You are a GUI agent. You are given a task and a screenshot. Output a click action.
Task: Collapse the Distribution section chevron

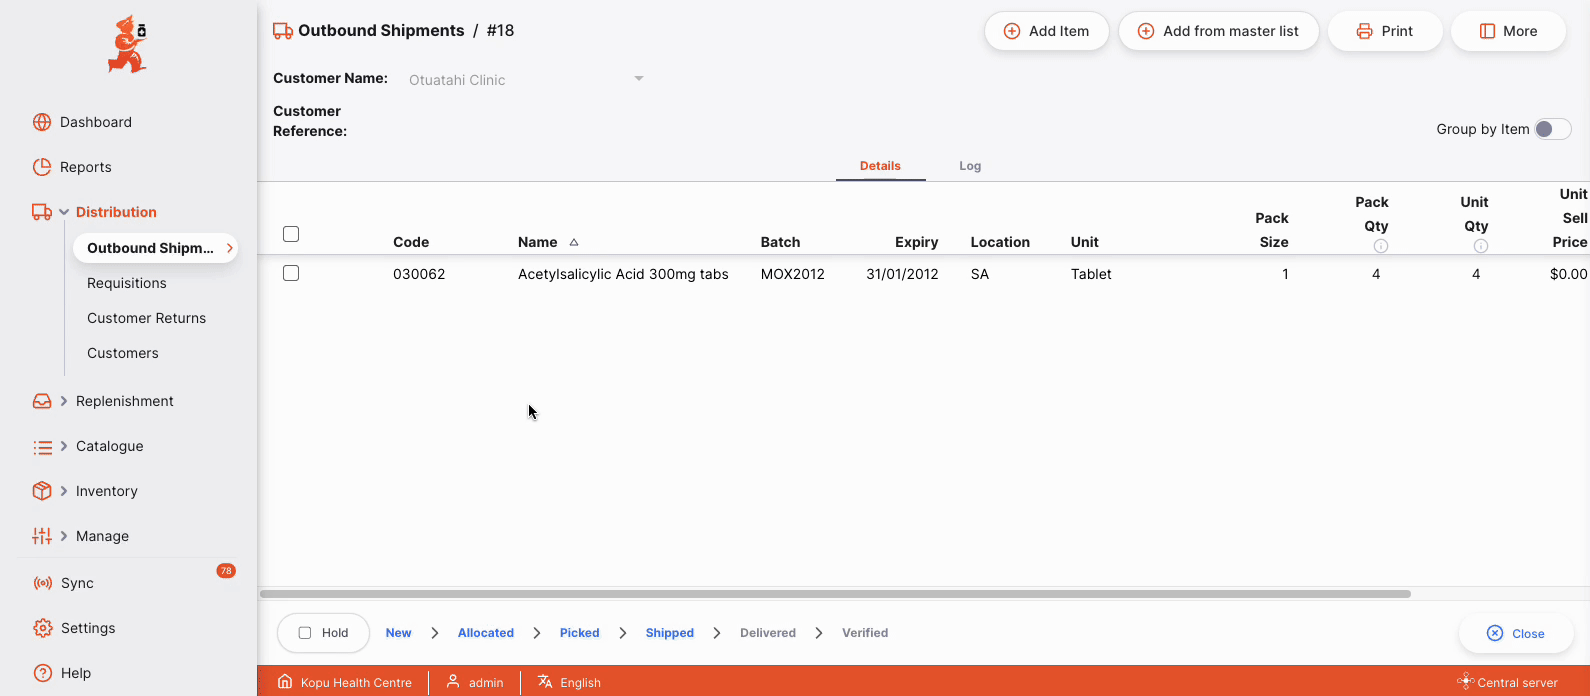(64, 212)
